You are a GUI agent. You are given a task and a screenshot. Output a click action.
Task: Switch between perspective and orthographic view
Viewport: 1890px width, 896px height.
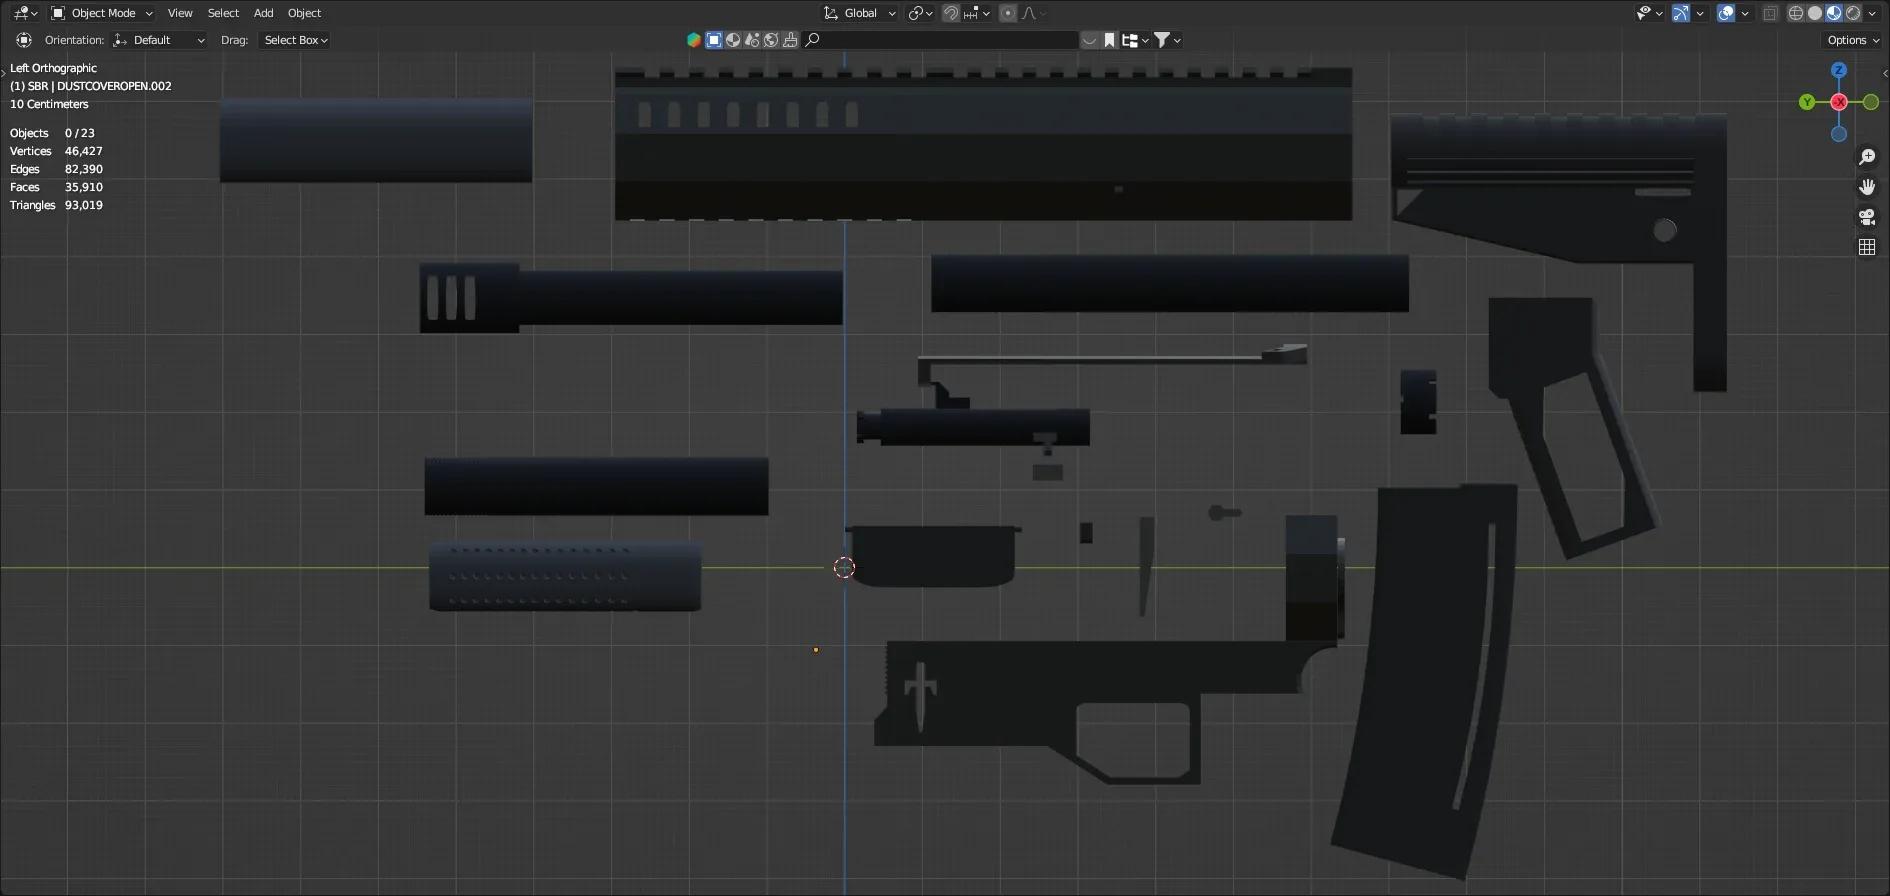[x=1867, y=247]
